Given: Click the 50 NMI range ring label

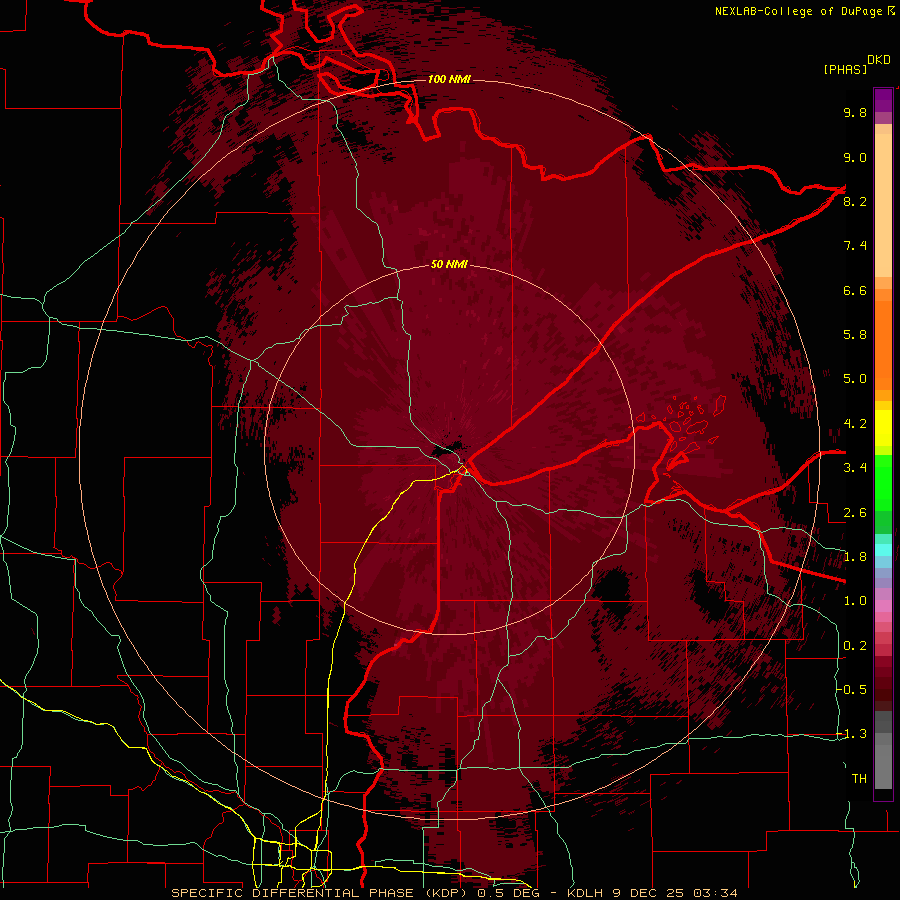Looking at the screenshot, I should (x=449, y=264).
